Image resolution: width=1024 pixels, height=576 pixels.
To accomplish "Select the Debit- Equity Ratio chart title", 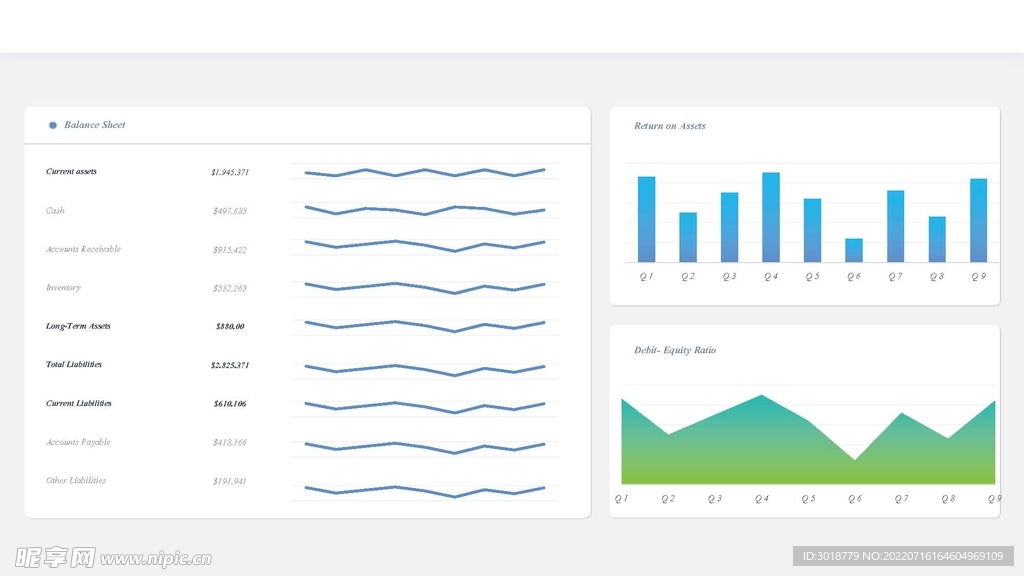I will 675,350.
